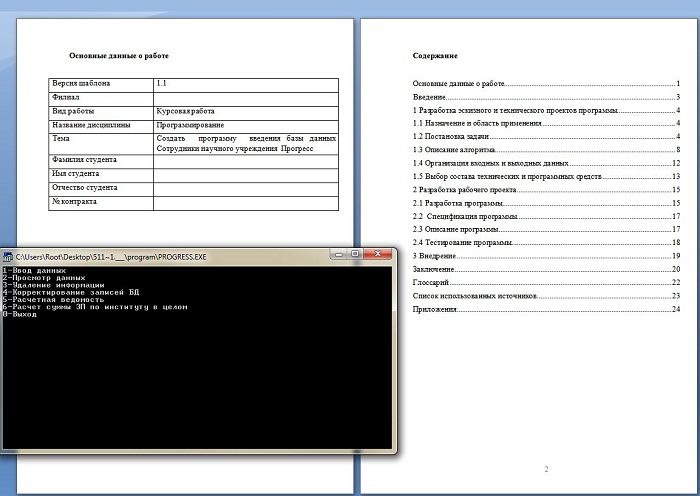Viewport: 700px width, 496px height.
Task: Select console line '4-Корректирование записей БД'
Action: (x=71, y=292)
